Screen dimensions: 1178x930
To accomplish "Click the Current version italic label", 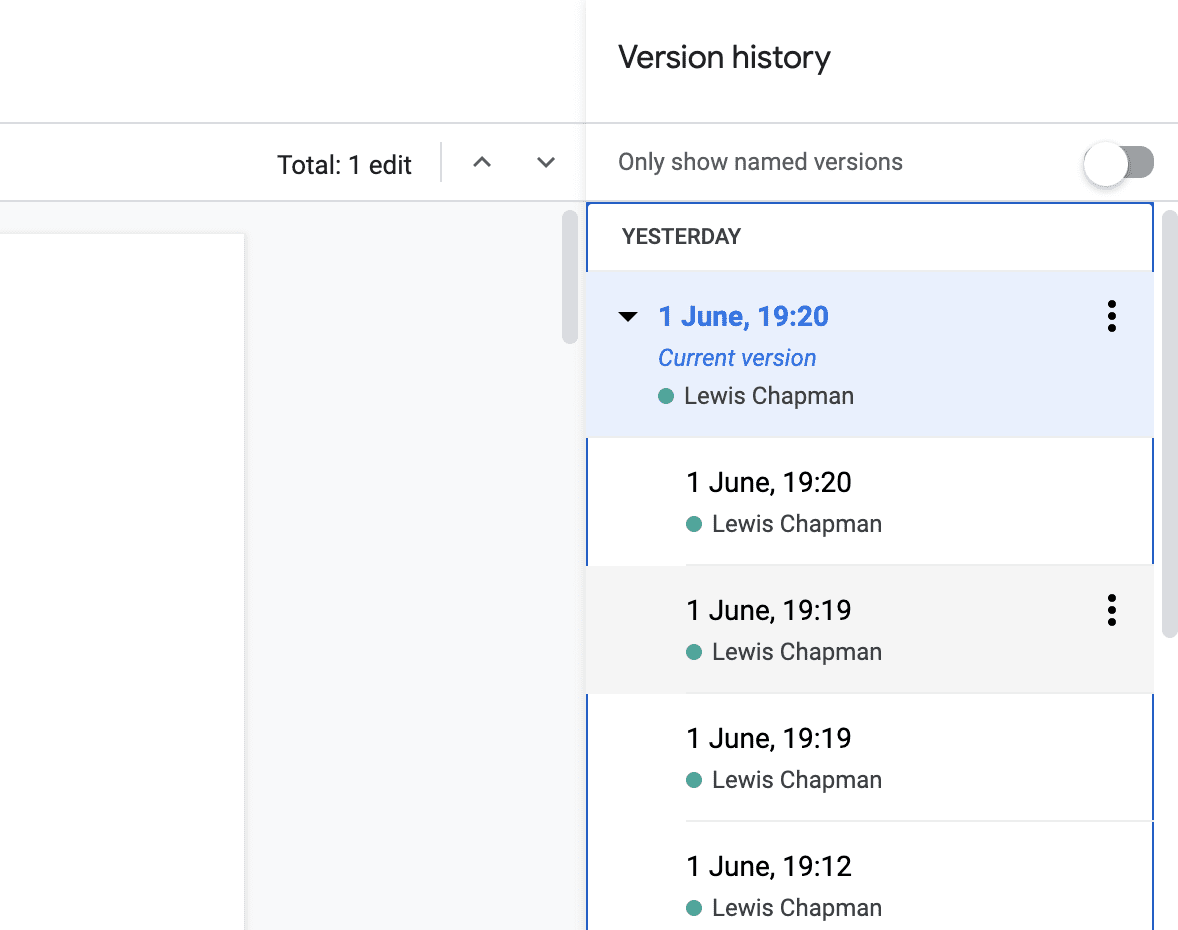I will pos(737,358).
